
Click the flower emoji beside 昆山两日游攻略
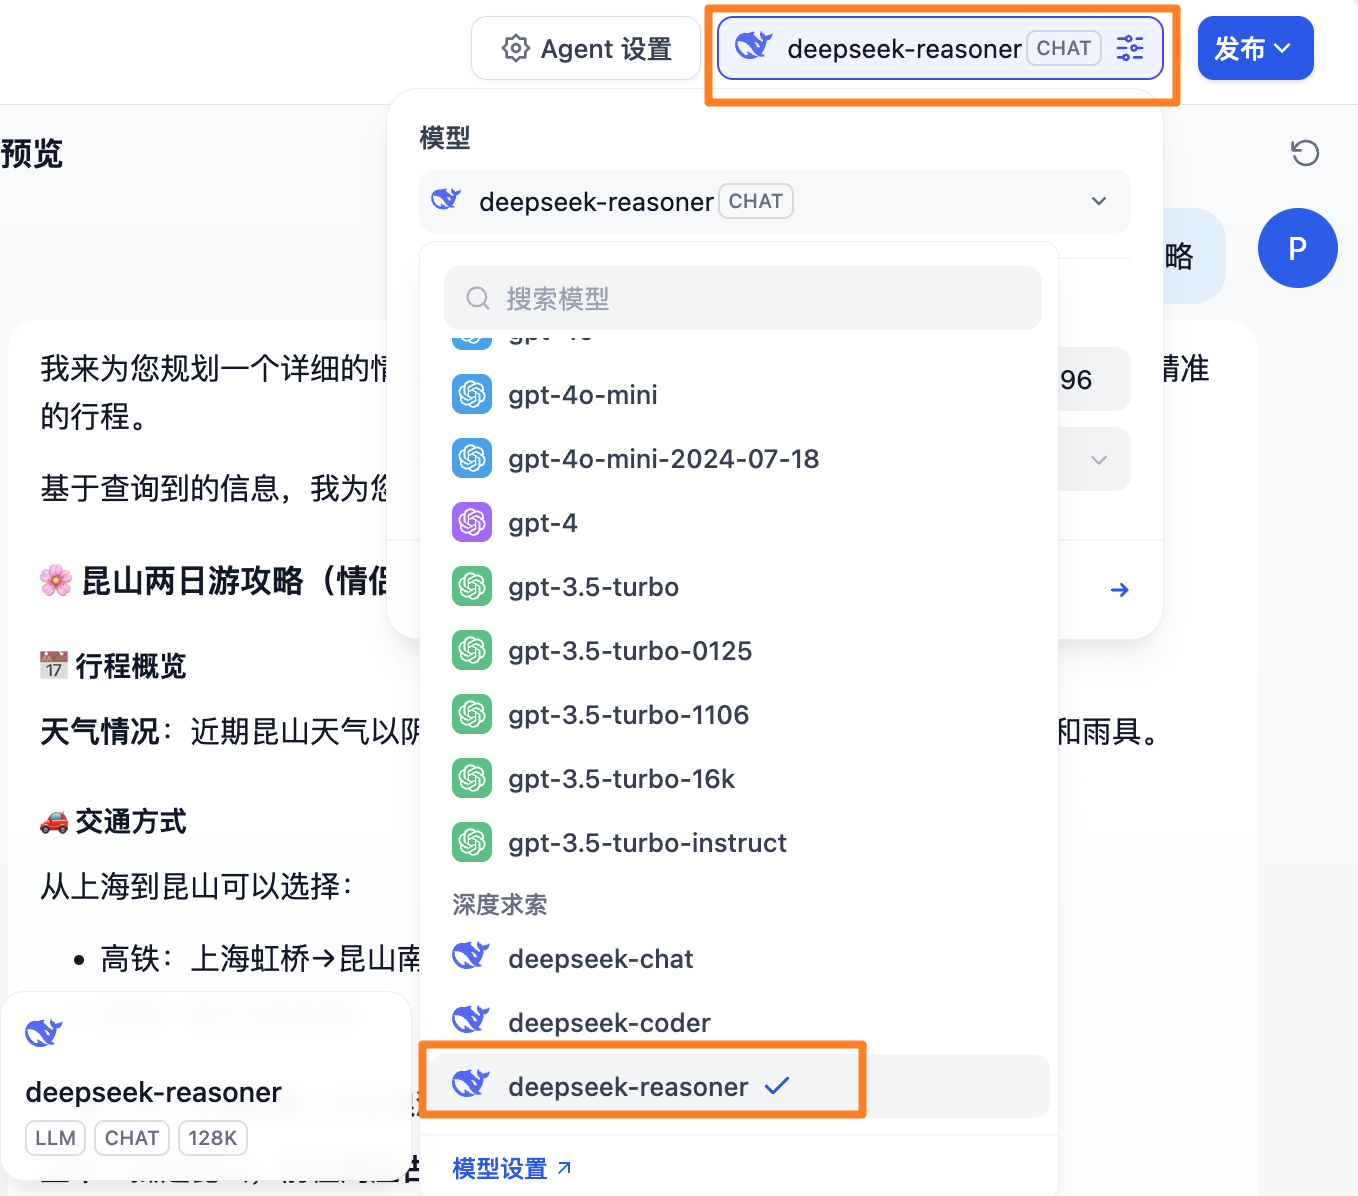[x=56, y=580]
